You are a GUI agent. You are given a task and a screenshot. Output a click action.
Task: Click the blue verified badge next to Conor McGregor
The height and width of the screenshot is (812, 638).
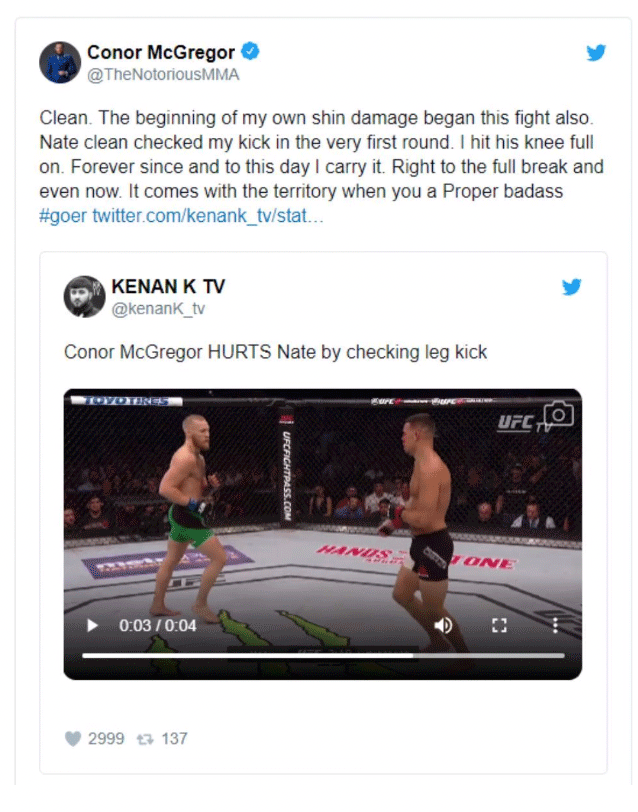pos(251,51)
